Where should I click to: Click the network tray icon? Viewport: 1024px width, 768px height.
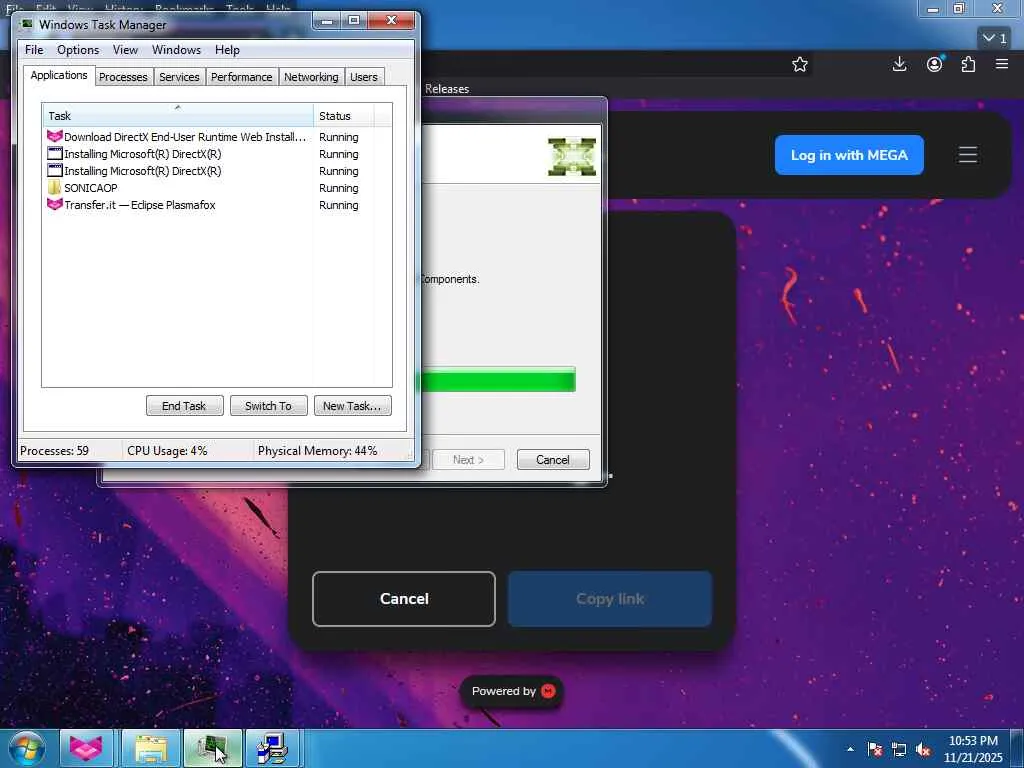pyautogui.click(x=899, y=749)
